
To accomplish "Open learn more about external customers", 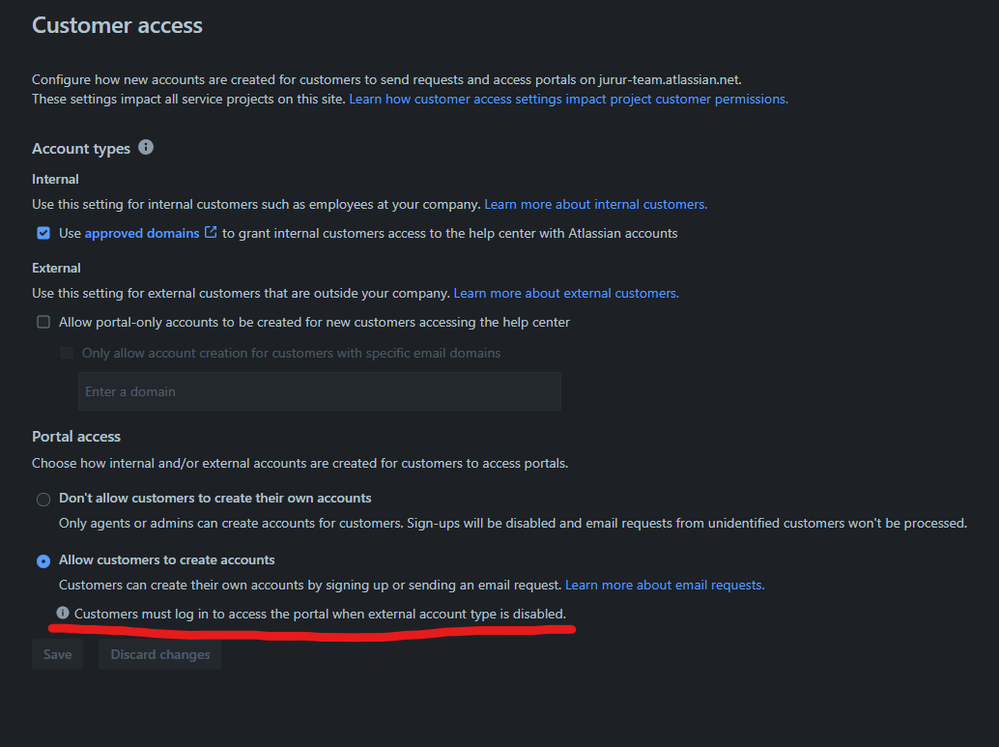I will (x=565, y=293).
